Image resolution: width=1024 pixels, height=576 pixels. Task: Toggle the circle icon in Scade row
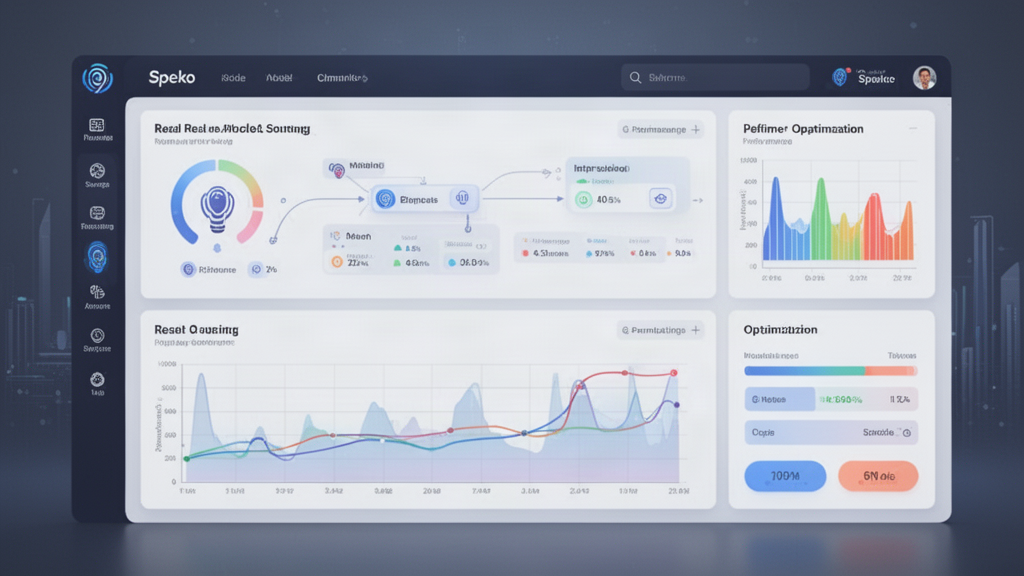coord(906,432)
